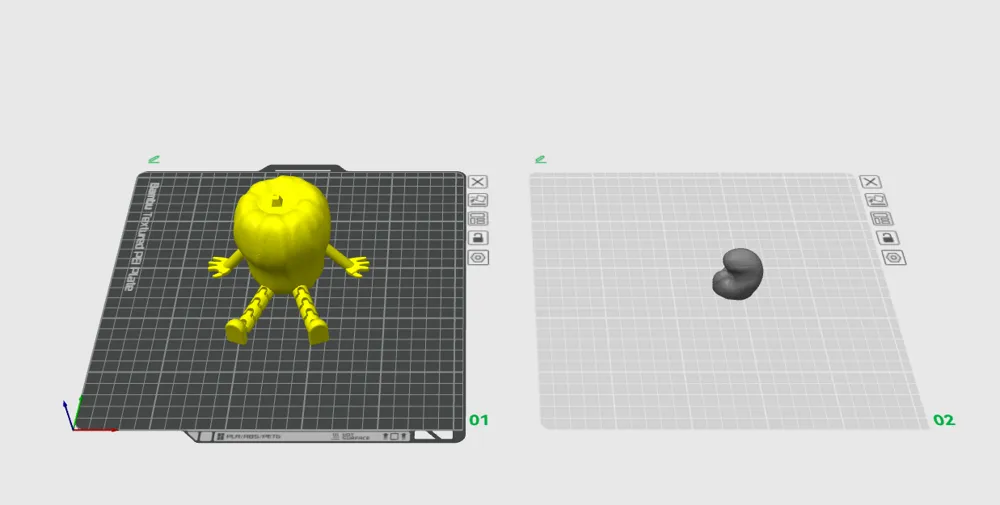
Task: Toggle the lock on plate 01
Action: pos(478,238)
